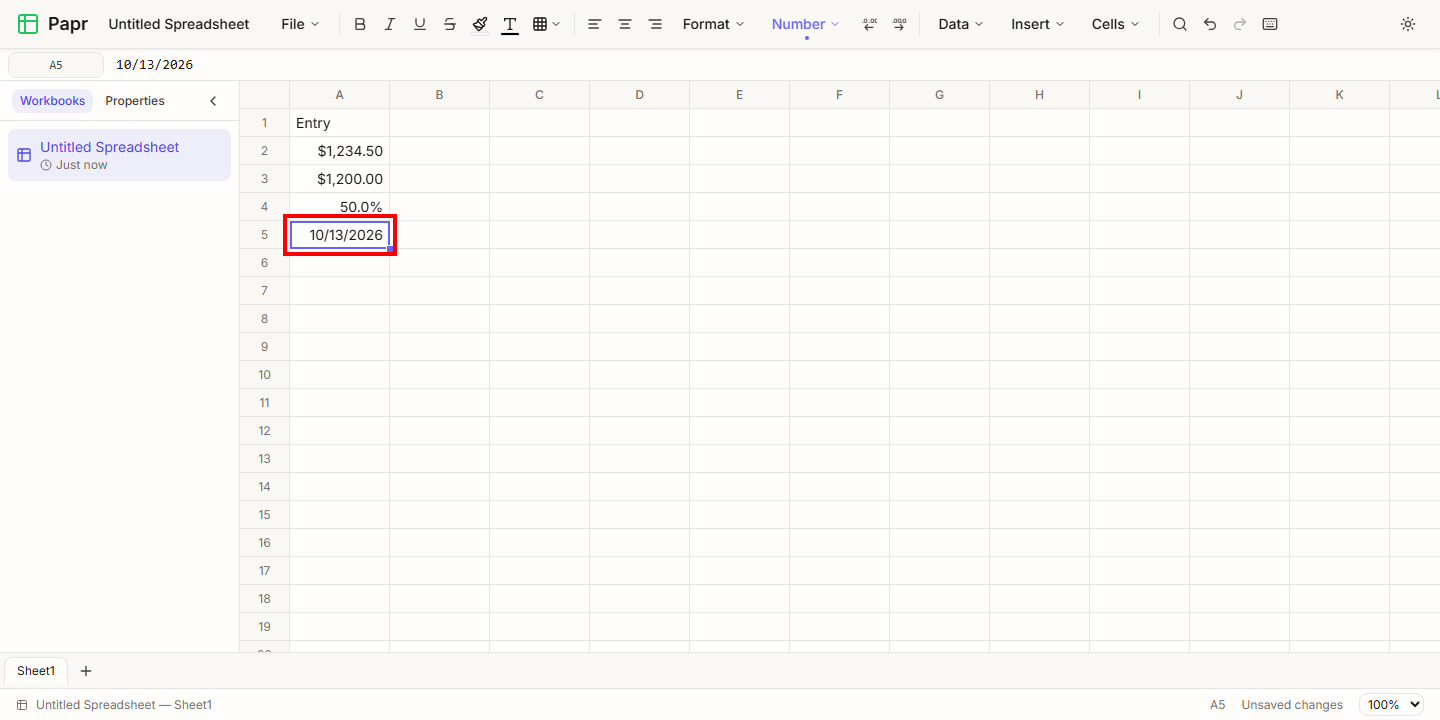Image resolution: width=1440 pixels, height=720 pixels.
Task: Open the Insert menu
Action: click(x=1038, y=24)
